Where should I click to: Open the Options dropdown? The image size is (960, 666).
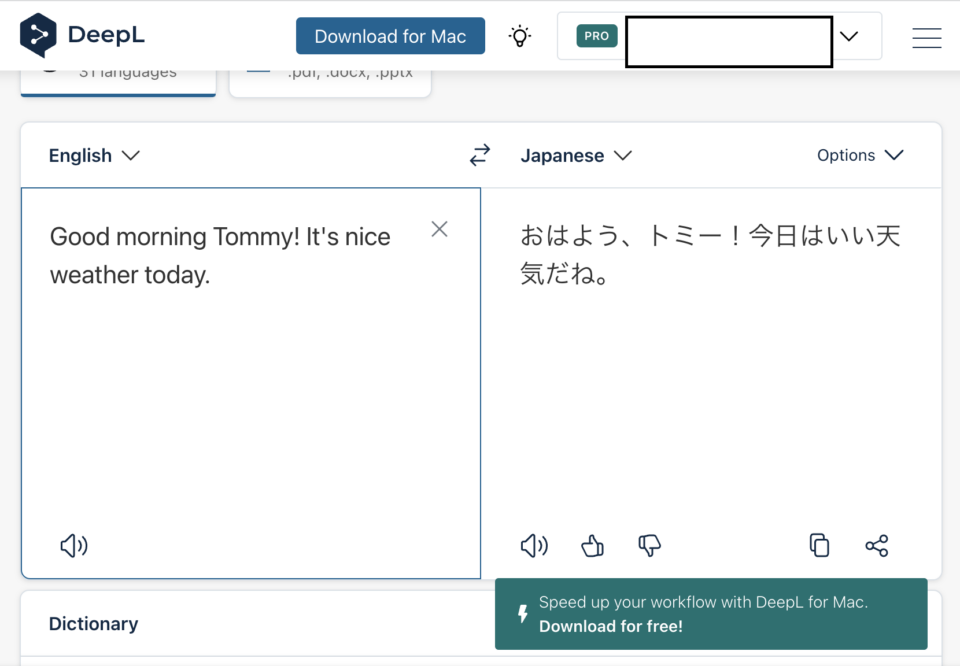coord(859,155)
